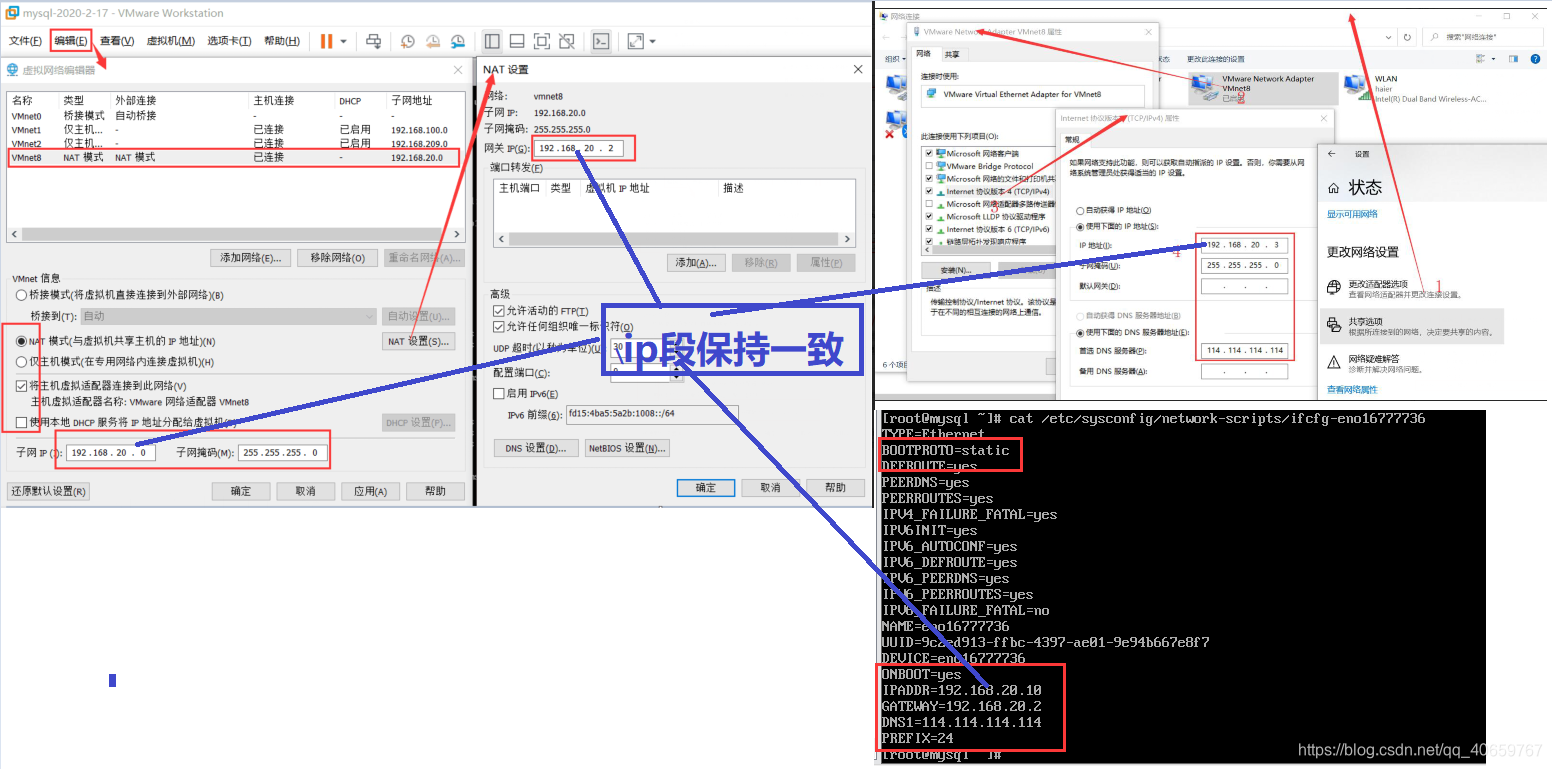
Task: Click the 还原默认设置(R) button
Action: 48,491
